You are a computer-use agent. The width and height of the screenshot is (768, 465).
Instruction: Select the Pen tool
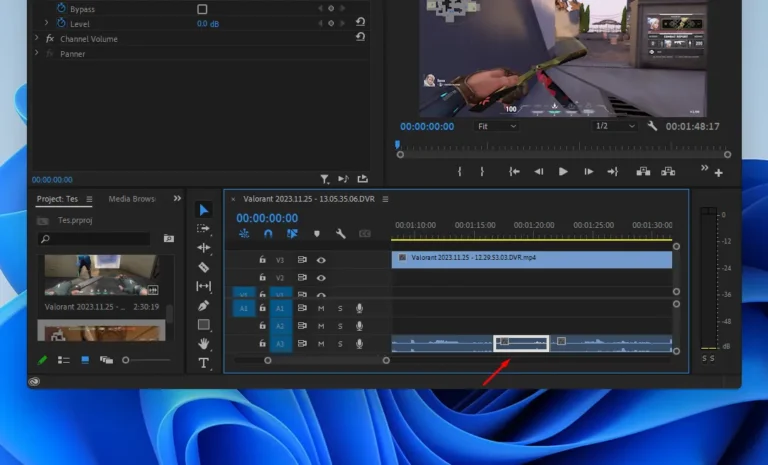point(204,305)
